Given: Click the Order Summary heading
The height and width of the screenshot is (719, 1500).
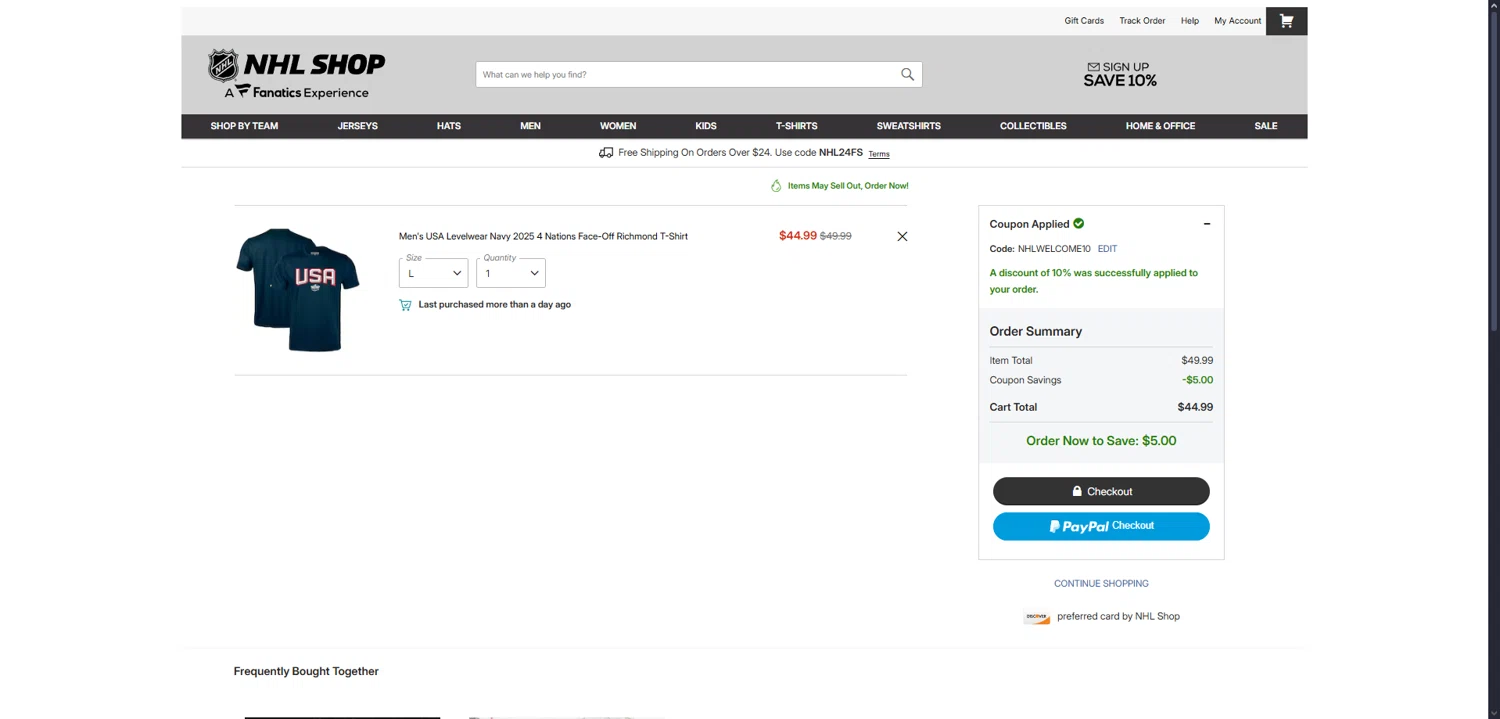Looking at the screenshot, I should 1035,331.
